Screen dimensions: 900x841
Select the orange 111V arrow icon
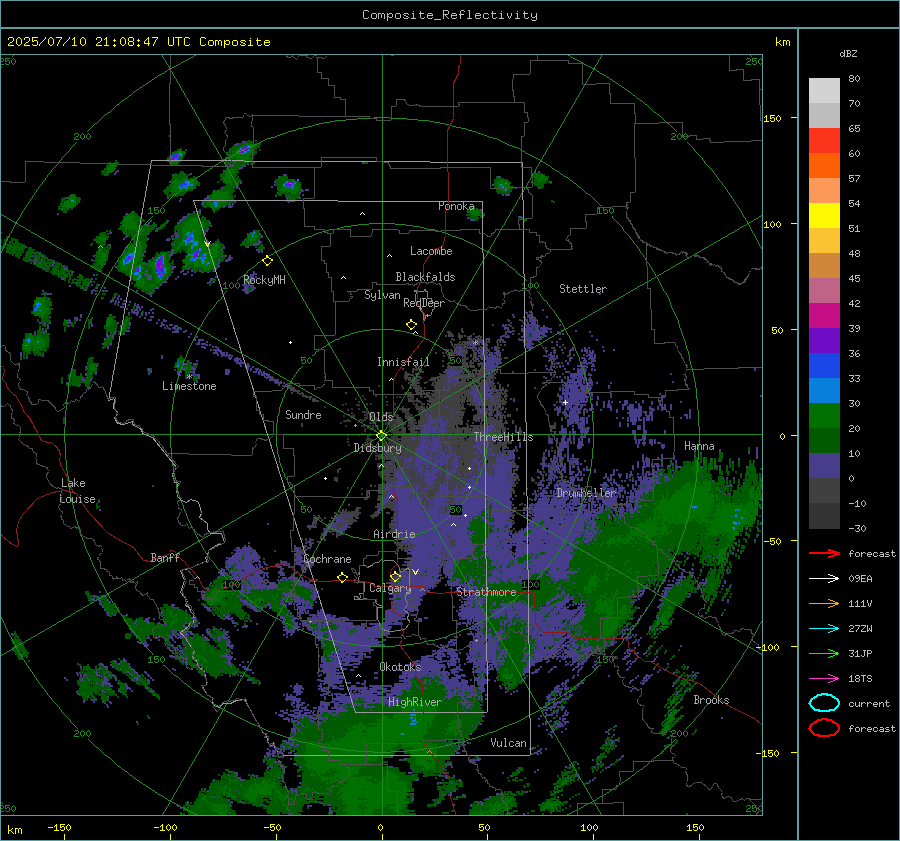(x=824, y=603)
